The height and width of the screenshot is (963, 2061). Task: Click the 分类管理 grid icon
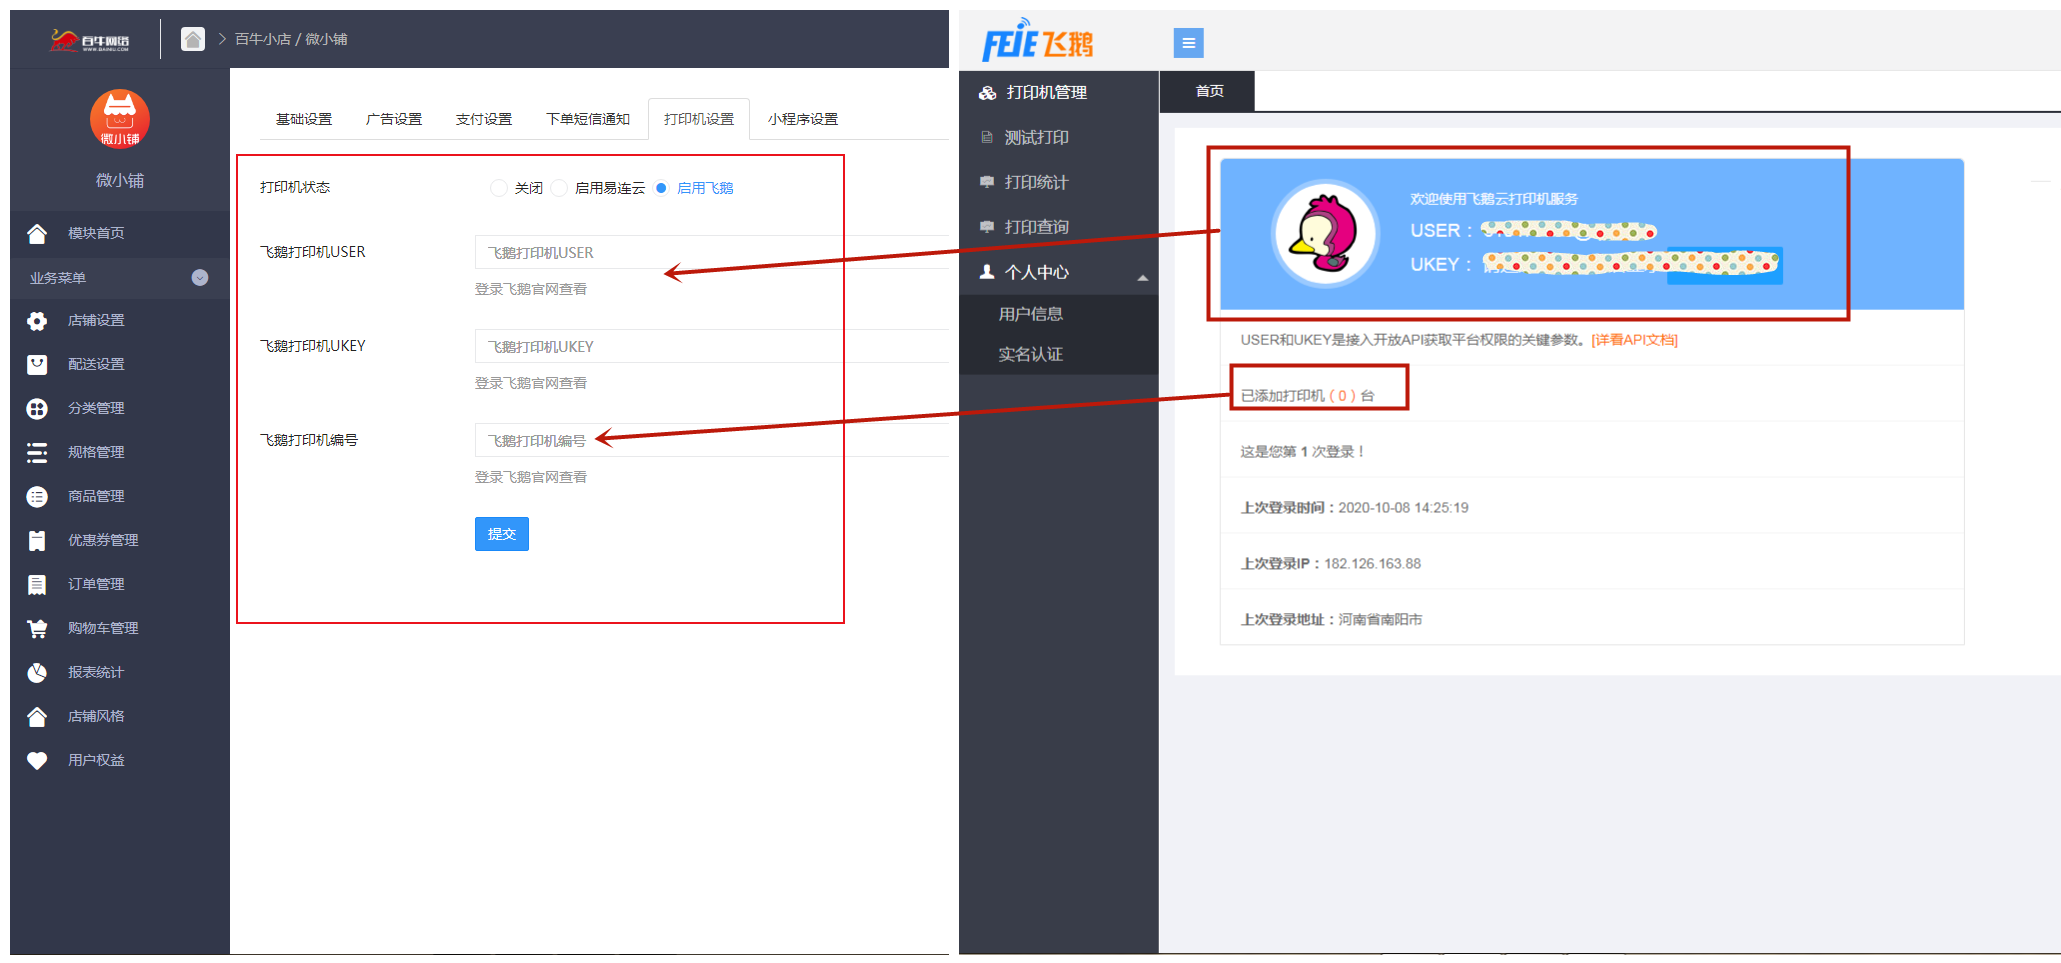37,408
